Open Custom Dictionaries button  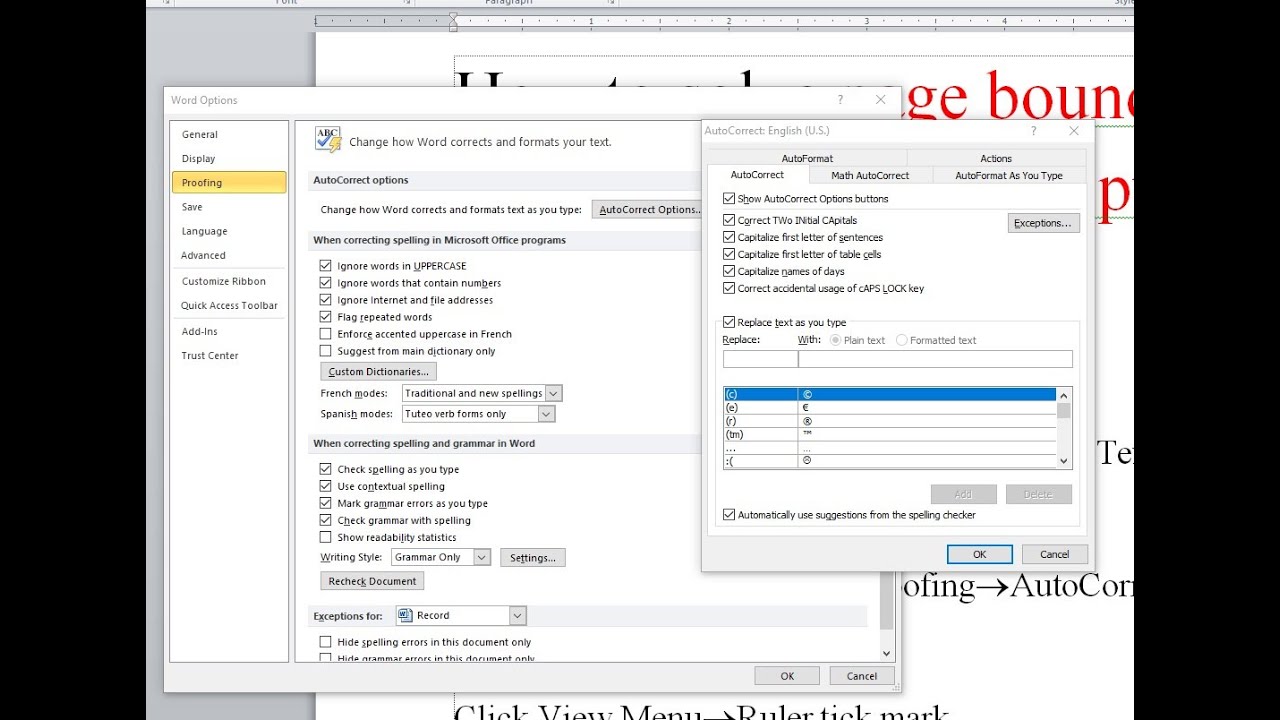[x=378, y=371]
